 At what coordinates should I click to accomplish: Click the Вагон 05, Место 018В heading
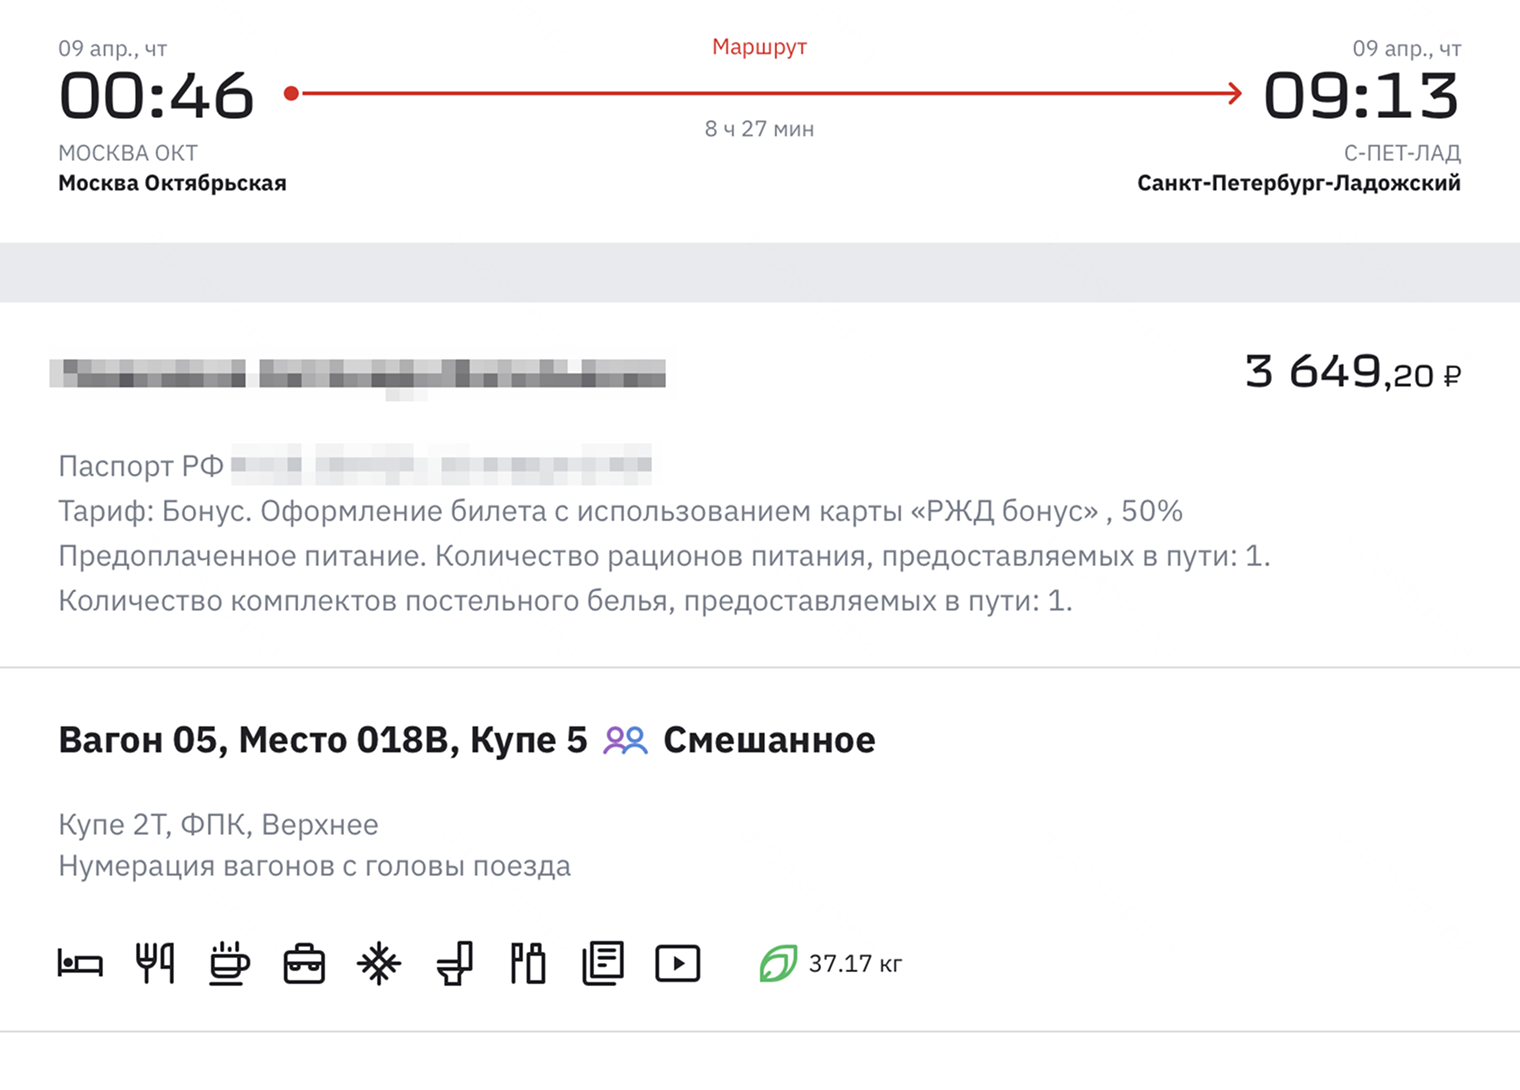(322, 741)
